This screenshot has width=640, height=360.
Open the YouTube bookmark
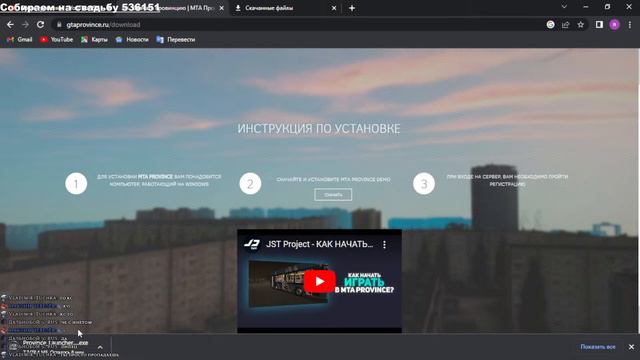pos(56,40)
